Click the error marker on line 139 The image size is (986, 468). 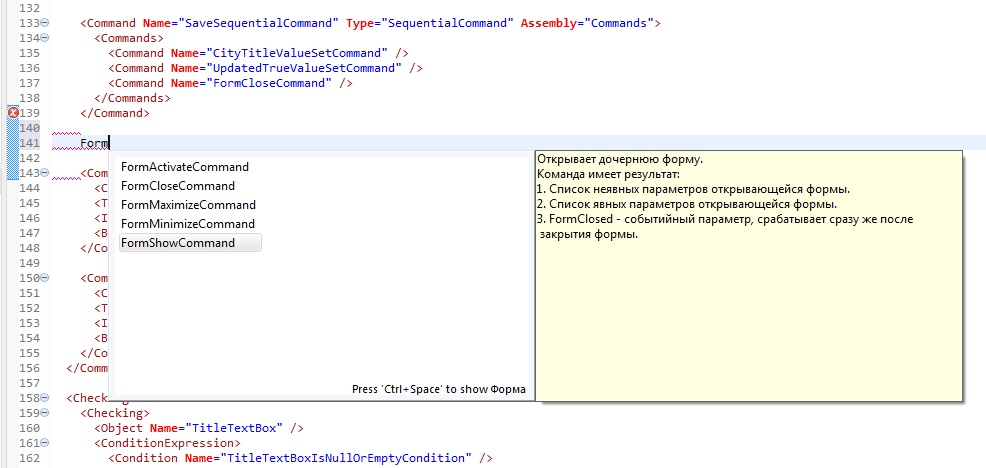(x=13, y=113)
